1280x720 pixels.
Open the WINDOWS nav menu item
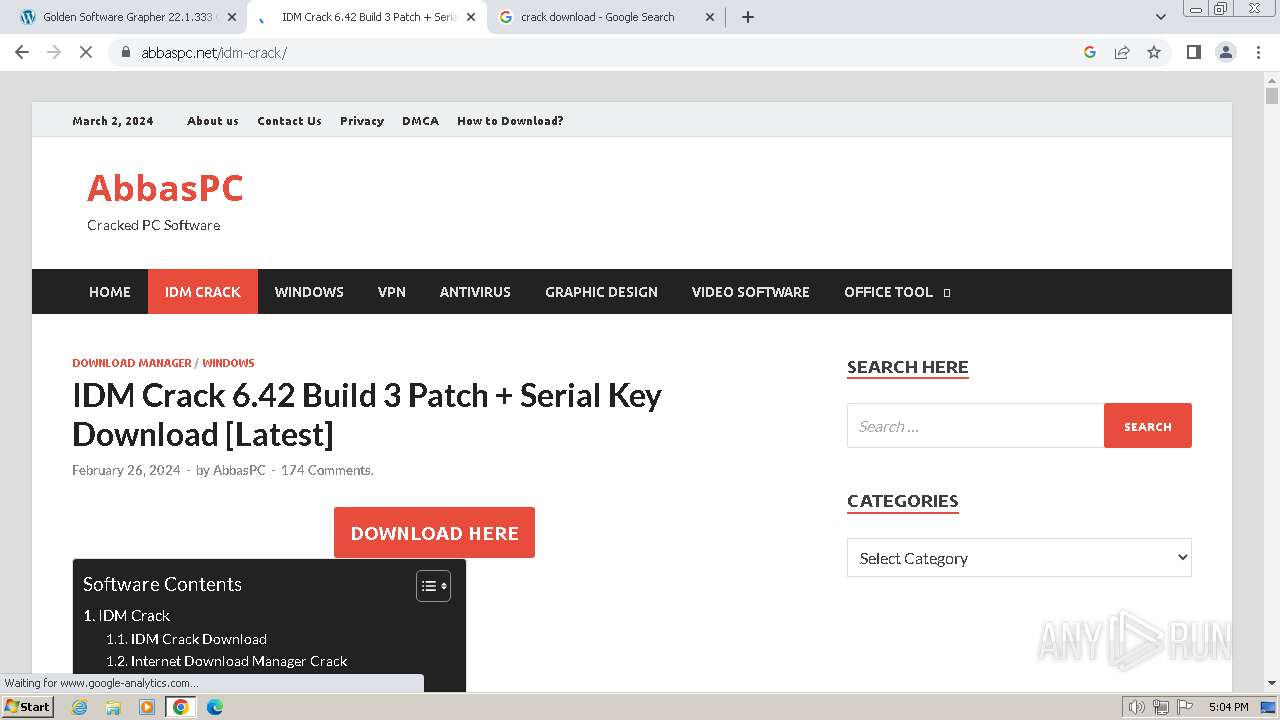pyautogui.click(x=309, y=292)
